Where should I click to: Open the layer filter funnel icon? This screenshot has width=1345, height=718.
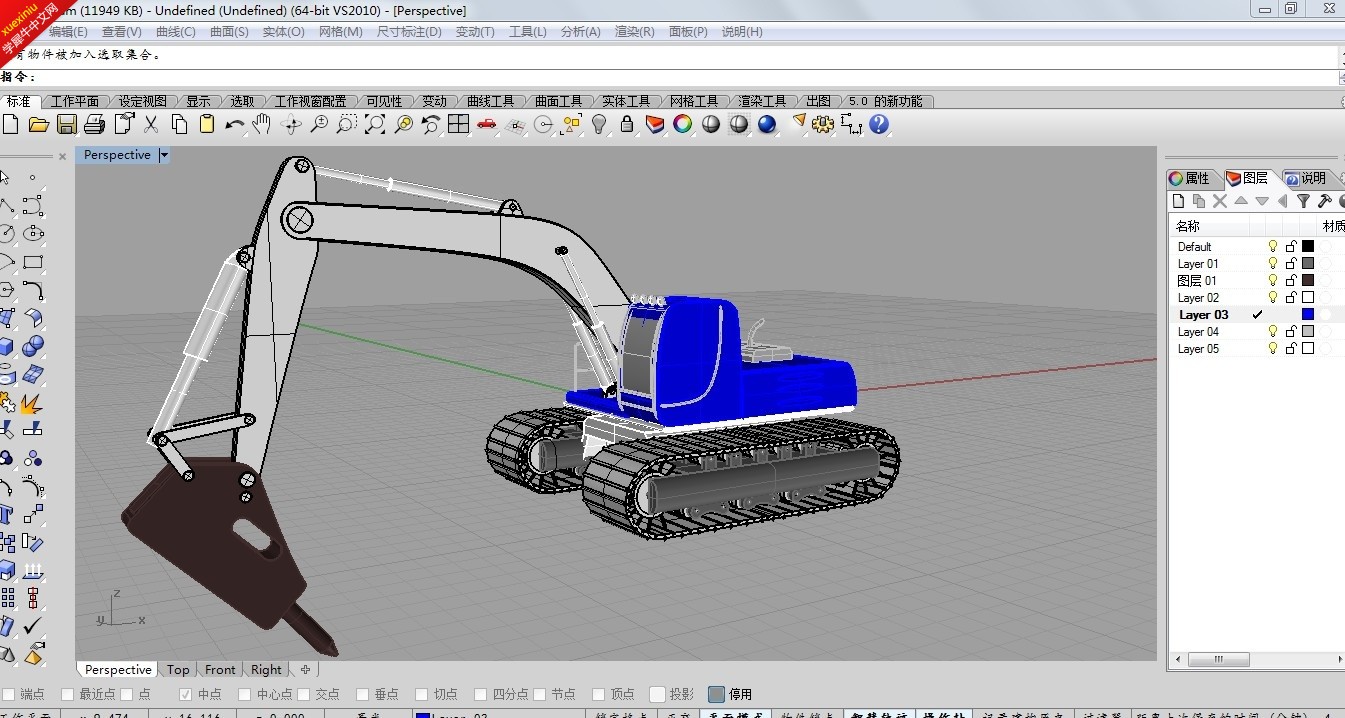coord(1304,201)
